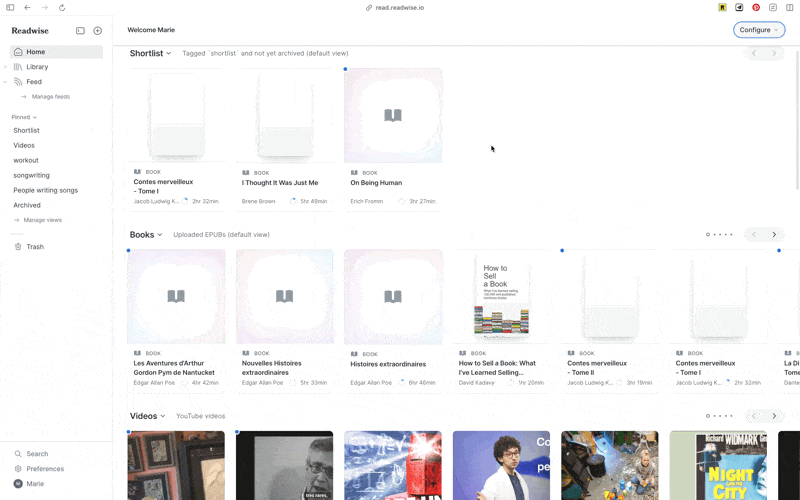Viewport: 800px width, 500px height.
Task: Show previous page of Books row
Action: pos(754,235)
